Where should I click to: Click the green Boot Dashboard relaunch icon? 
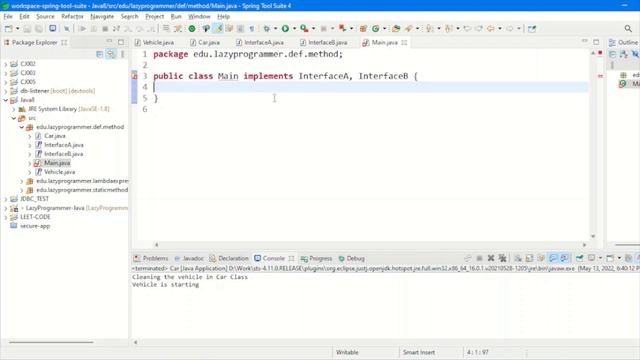point(191,29)
